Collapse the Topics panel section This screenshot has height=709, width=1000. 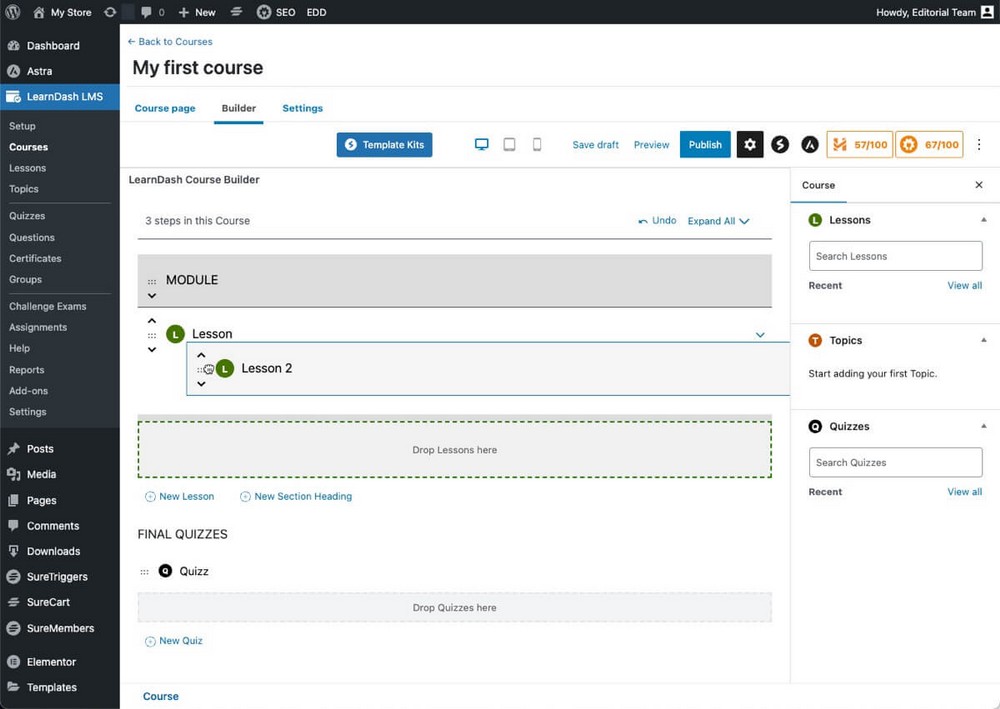[x=983, y=340]
